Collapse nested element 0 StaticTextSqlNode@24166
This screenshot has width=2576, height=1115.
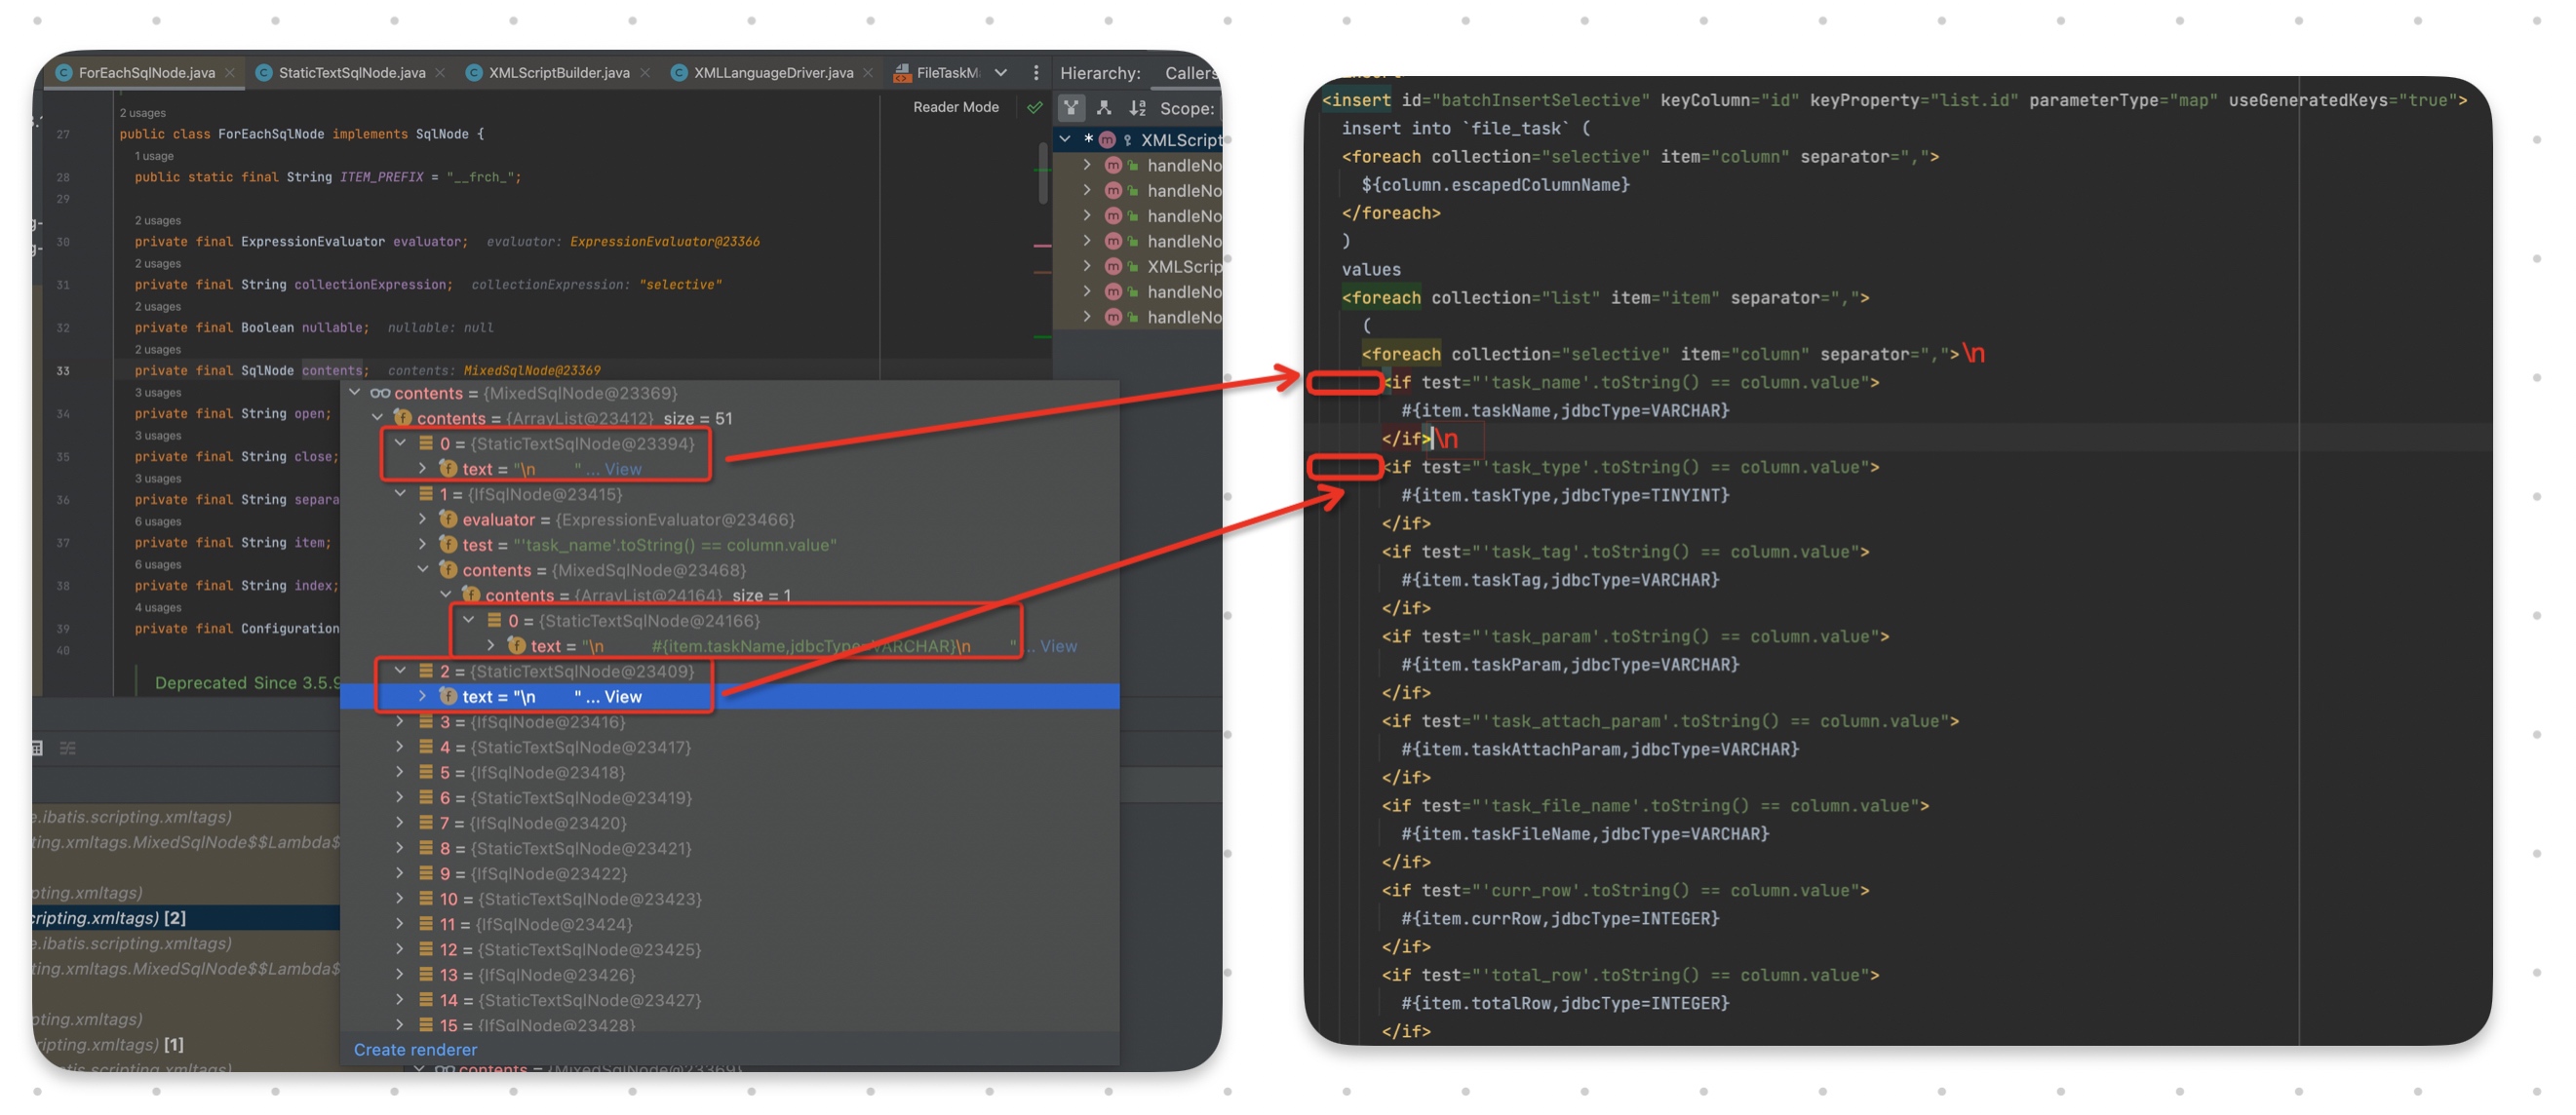pyautogui.click(x=469, y=620)
